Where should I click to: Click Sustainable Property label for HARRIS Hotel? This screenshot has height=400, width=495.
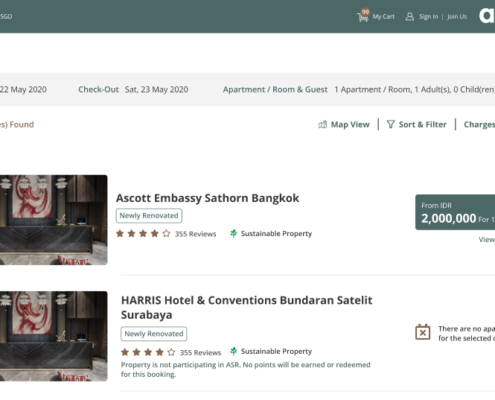tap(276, 351)
